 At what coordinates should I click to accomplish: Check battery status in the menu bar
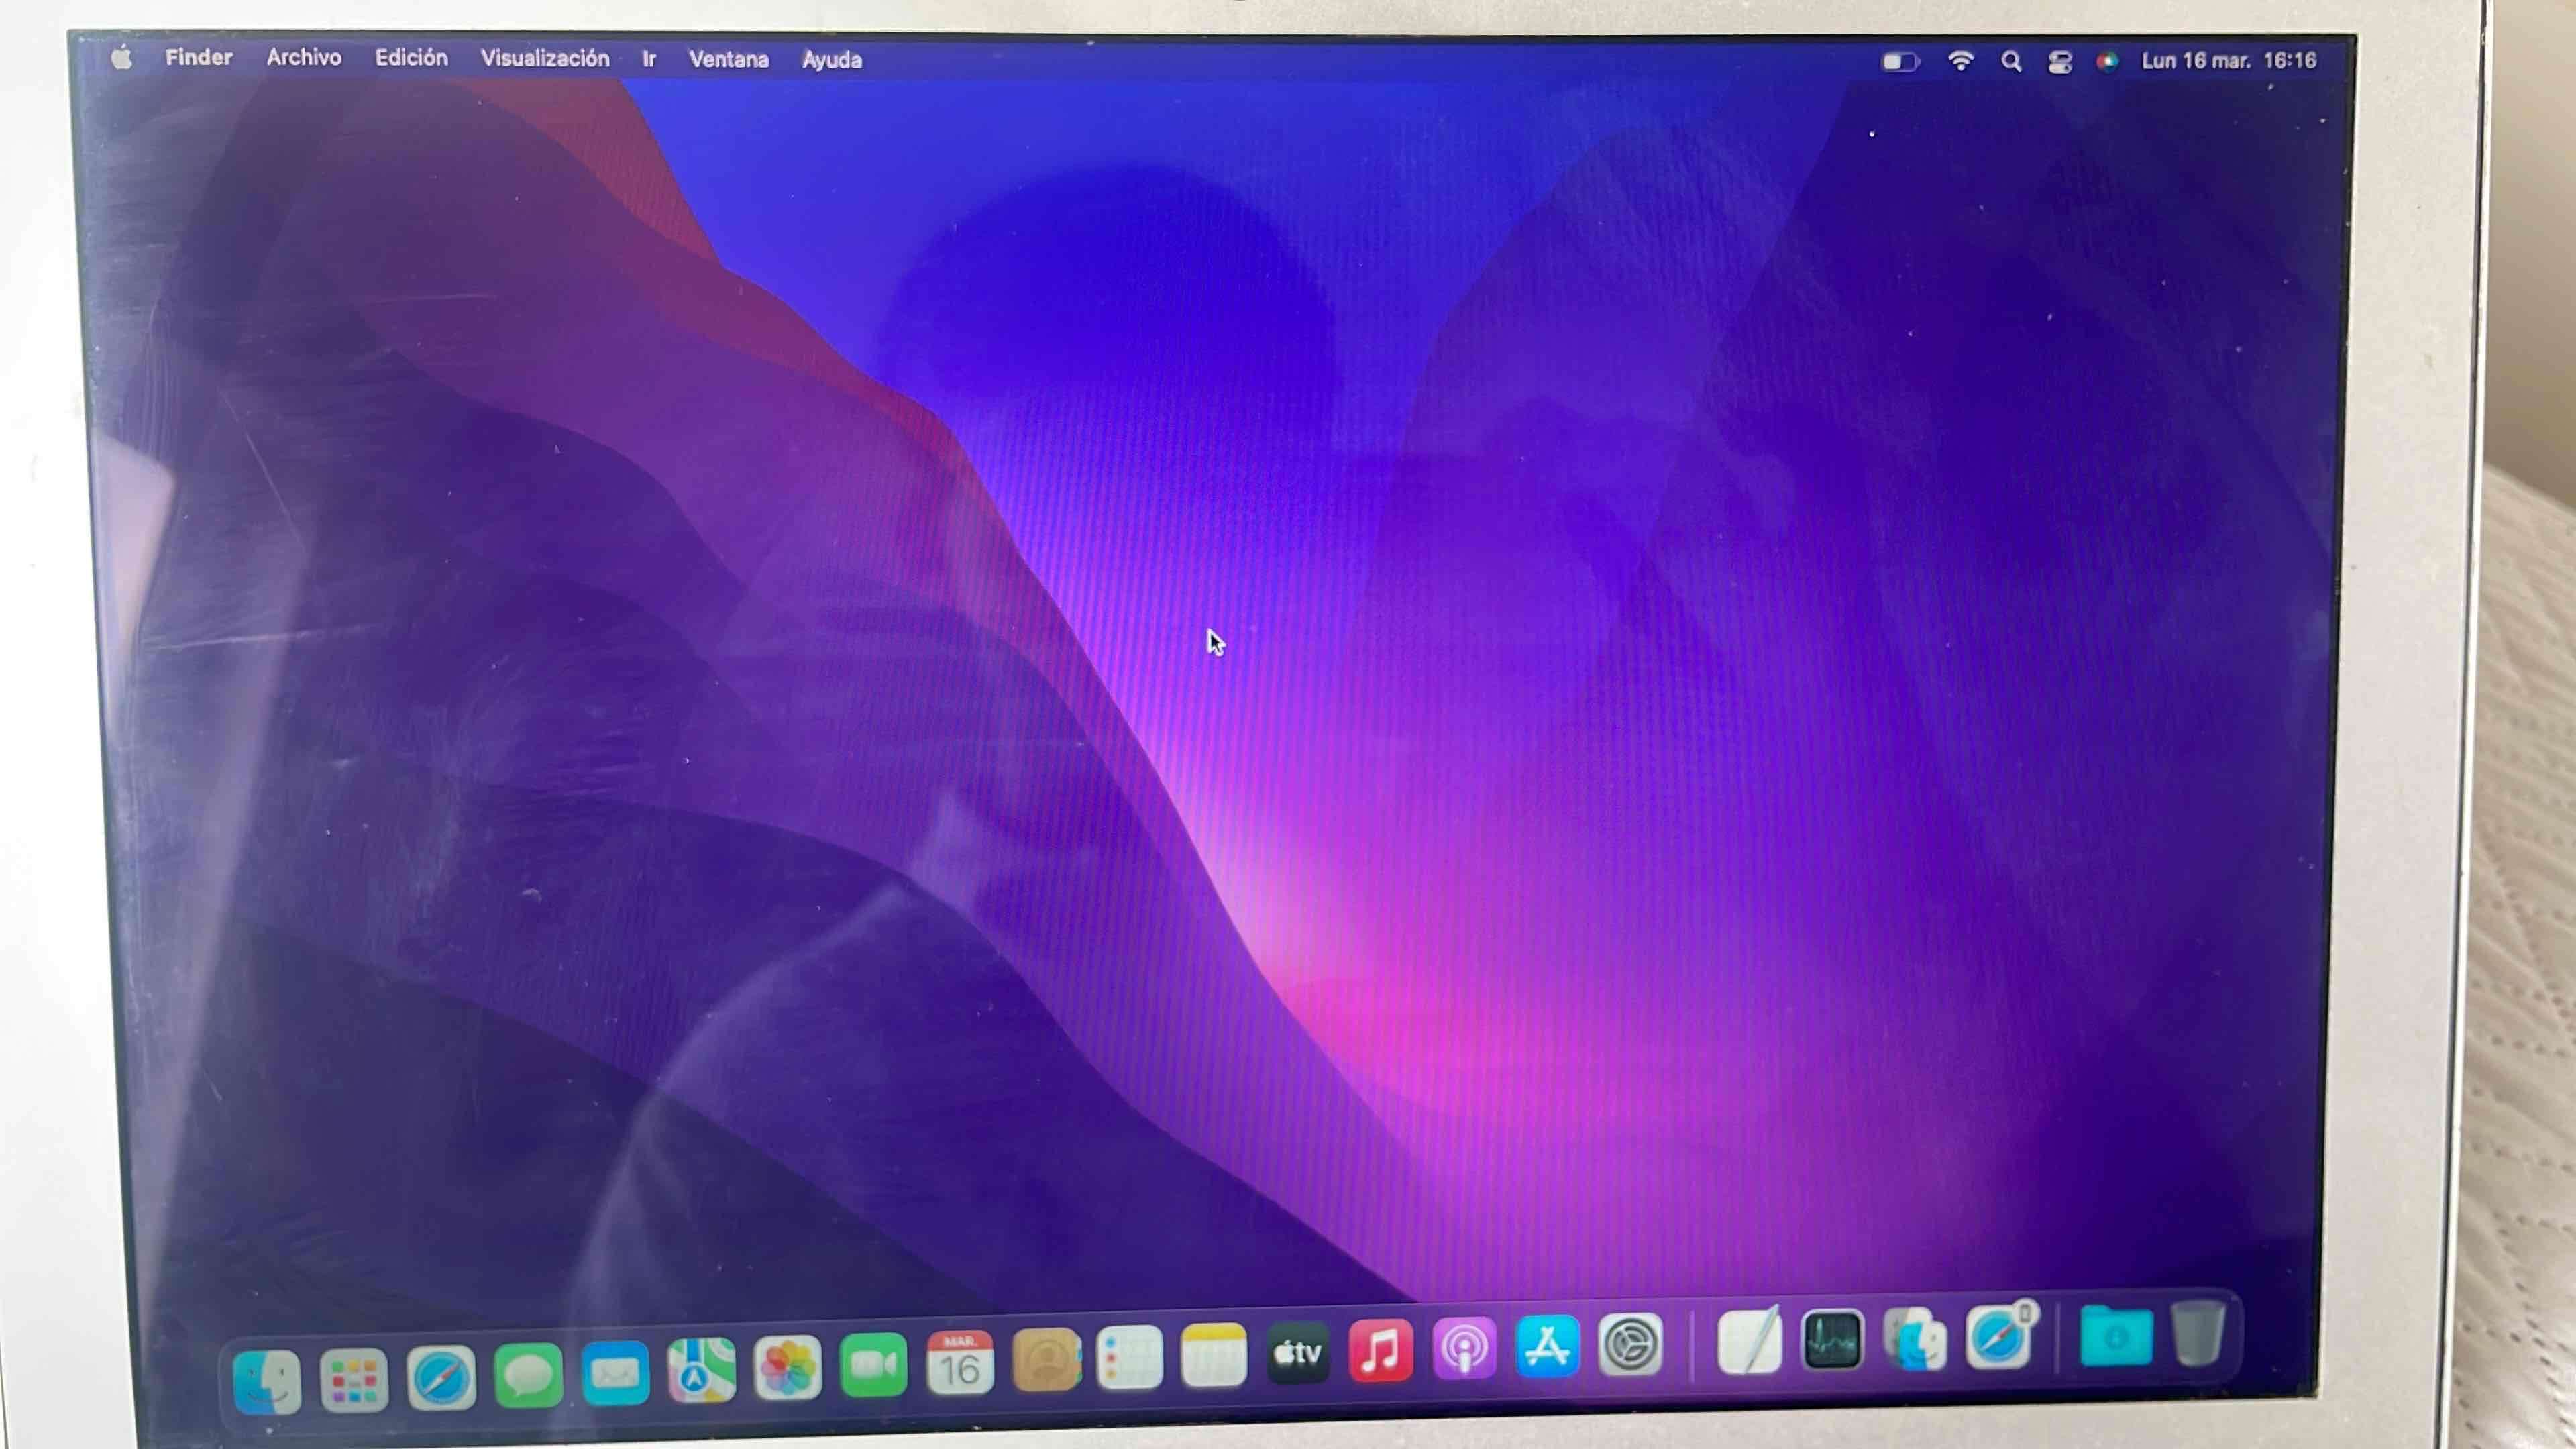1899,61
